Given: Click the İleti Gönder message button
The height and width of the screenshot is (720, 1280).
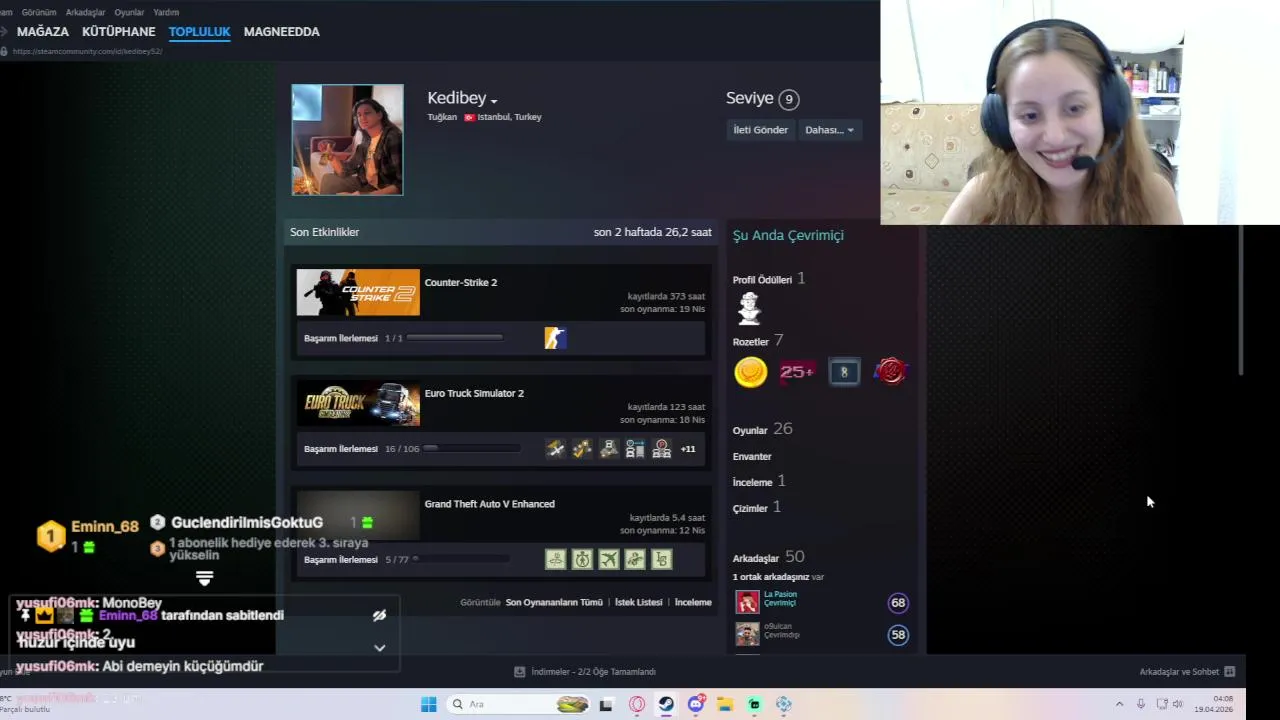Looking at the screenshot, I should click(760, 130).
